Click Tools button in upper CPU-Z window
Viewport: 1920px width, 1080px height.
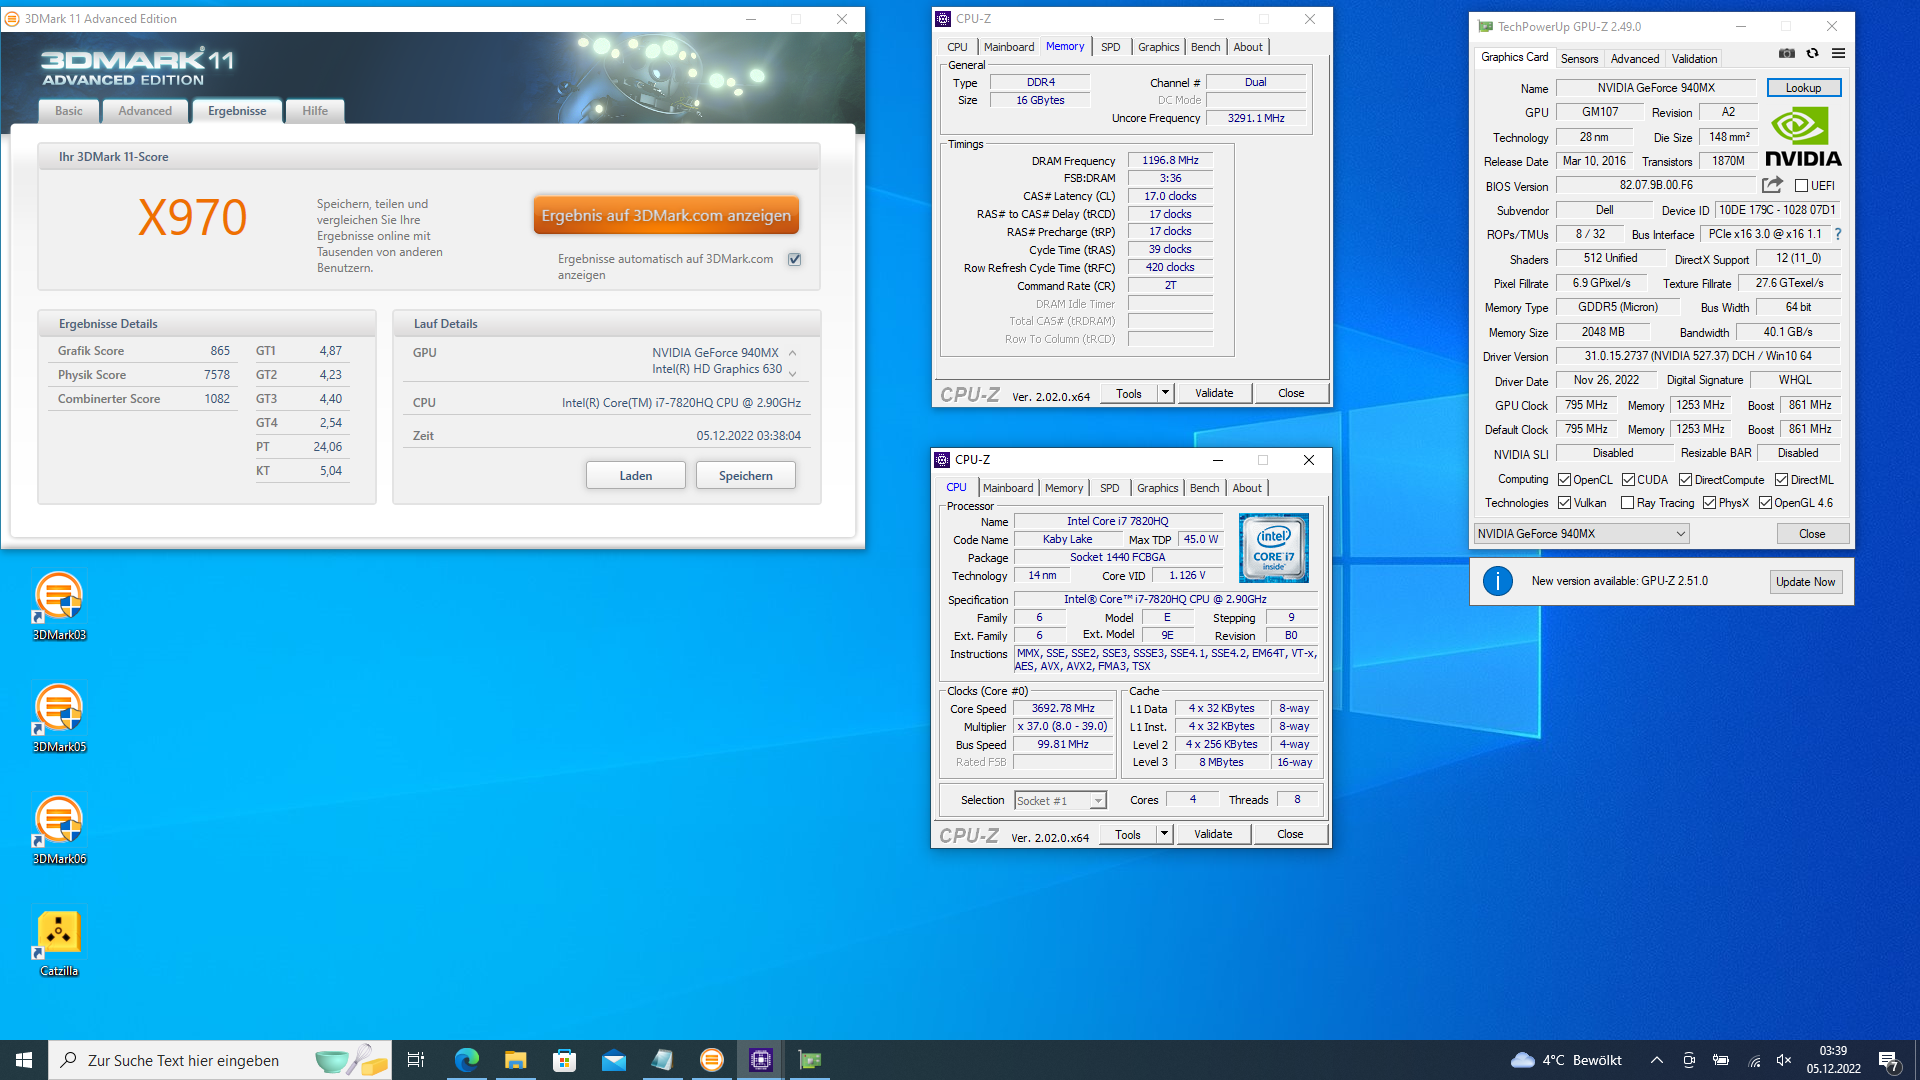pyautogui.click(x=1129, y=393)
